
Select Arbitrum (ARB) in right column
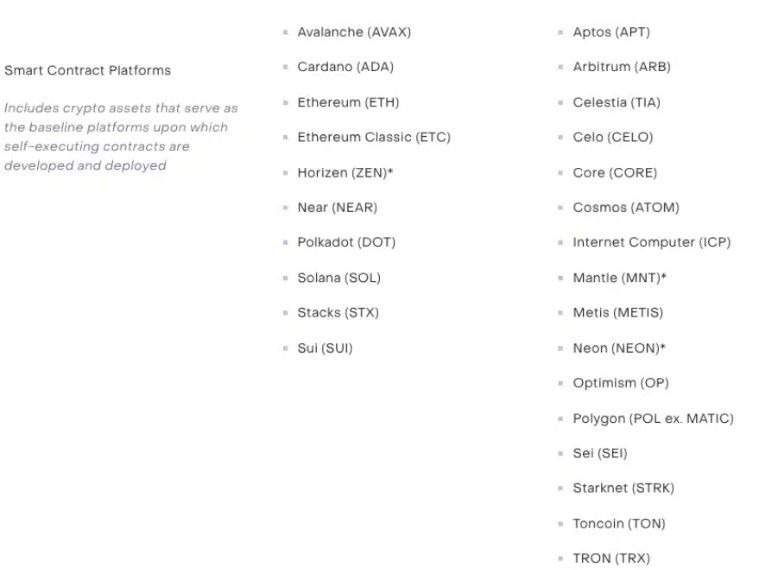(621, 67)
